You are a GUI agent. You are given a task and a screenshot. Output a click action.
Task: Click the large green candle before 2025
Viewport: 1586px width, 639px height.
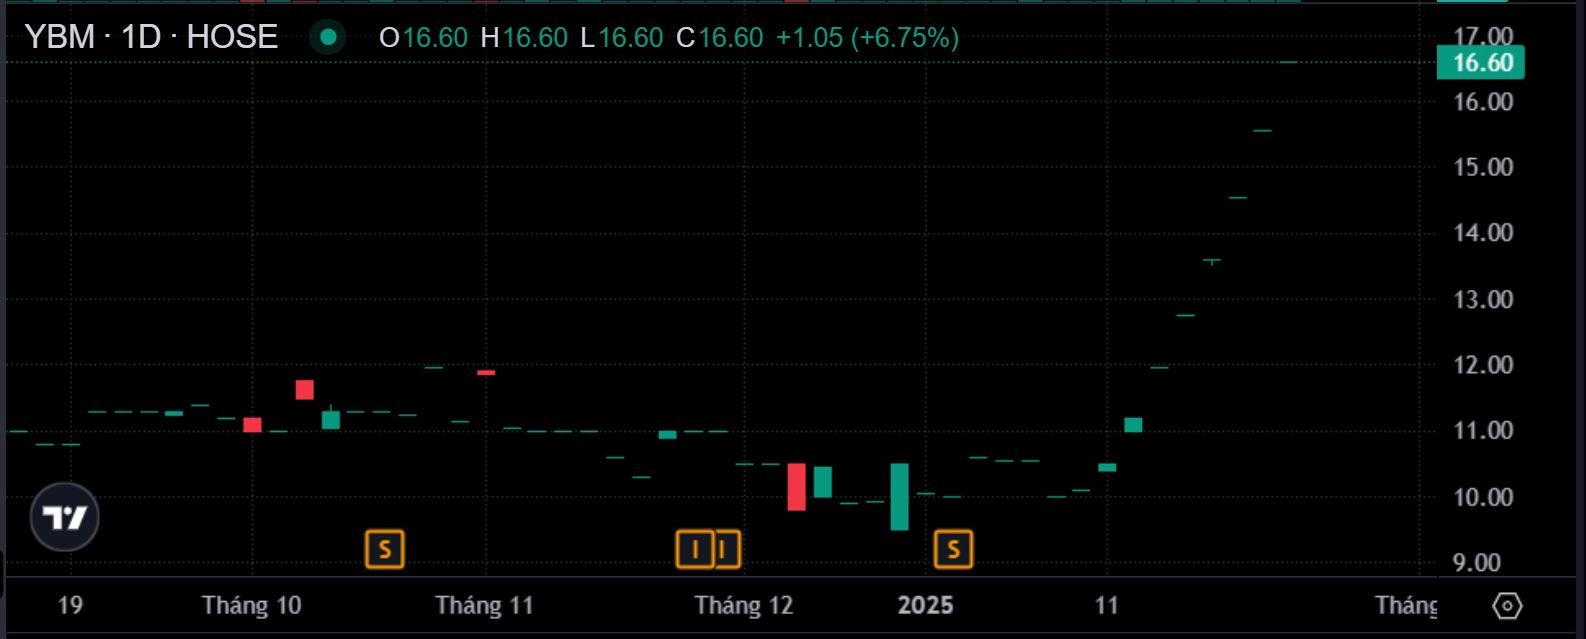pyautogui.click(x=900, y=497)
